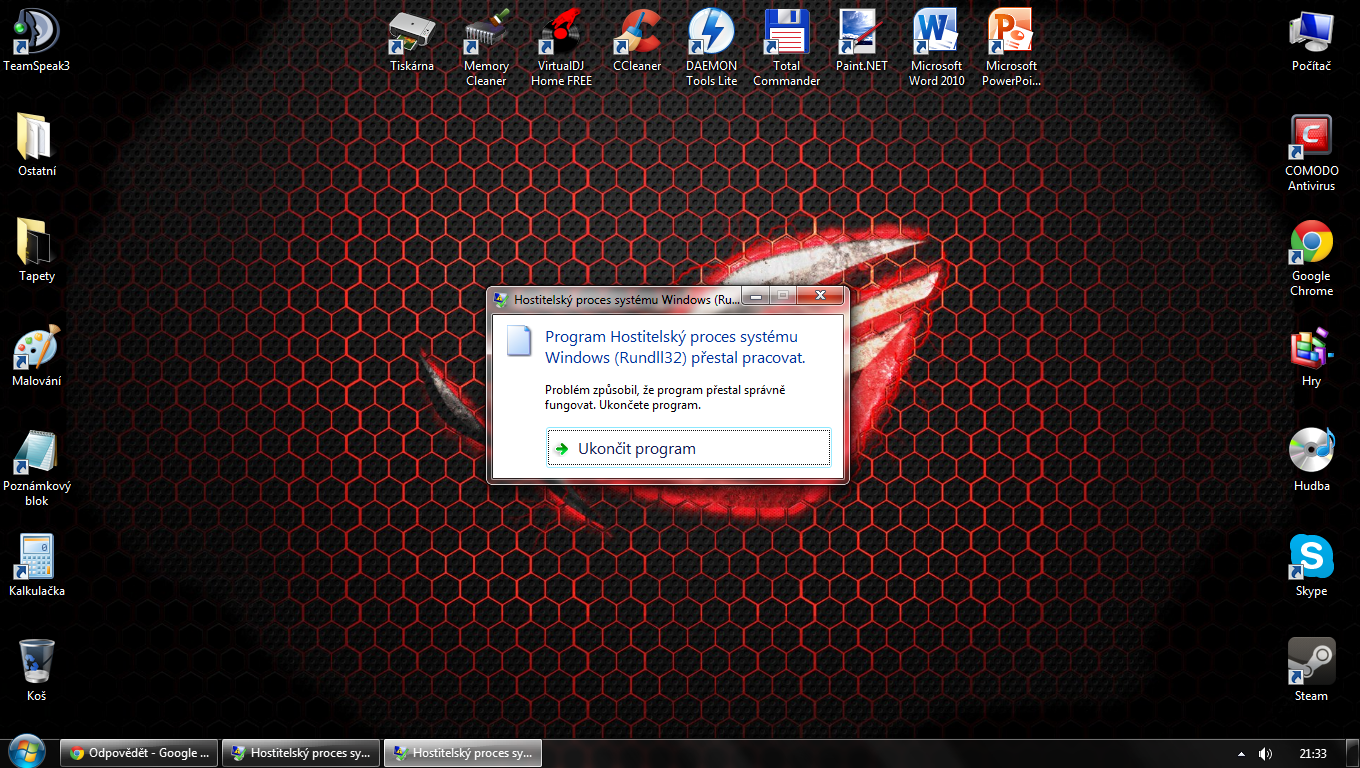1360x768 pixels.
Task: Click the 21:33 taskbar clock
Action: [1313, 754]
